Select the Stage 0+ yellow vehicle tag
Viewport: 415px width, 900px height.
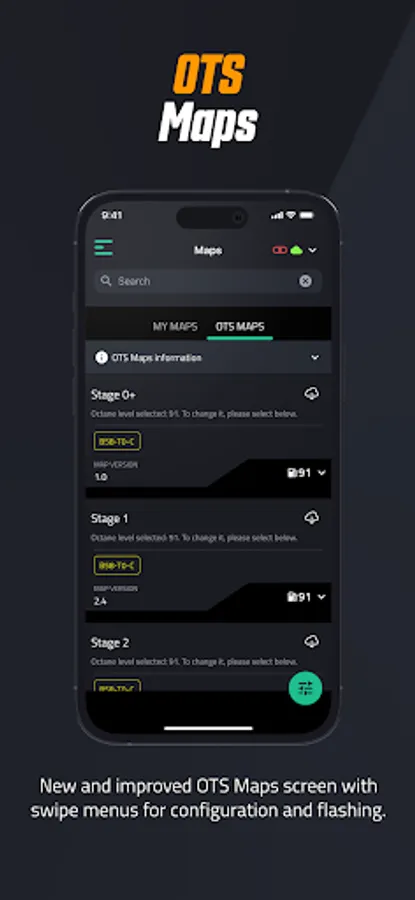point(117,441)
